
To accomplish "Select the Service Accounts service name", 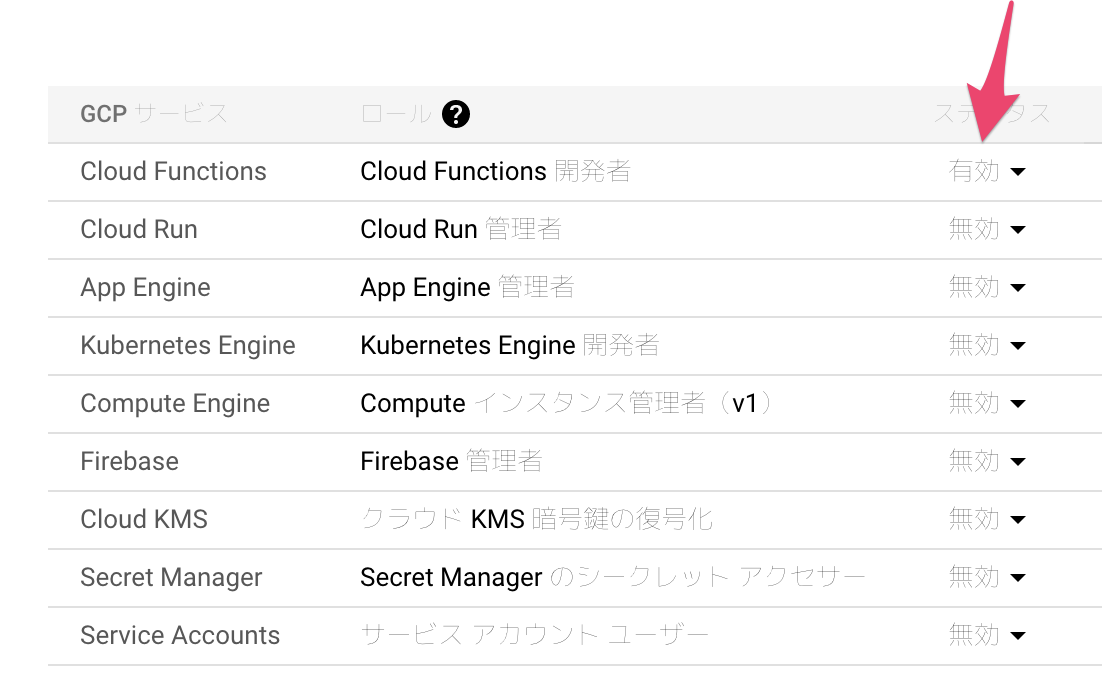I will click(x=180, y=635).
